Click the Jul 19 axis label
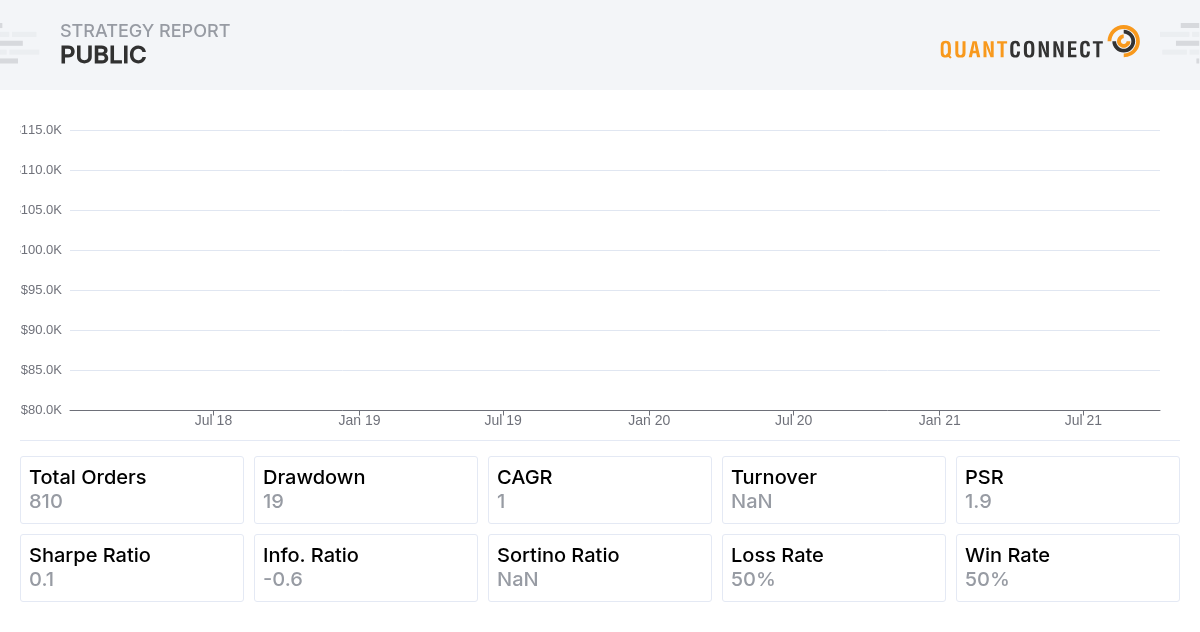The image size is (1200, 632). pos(503,420)
